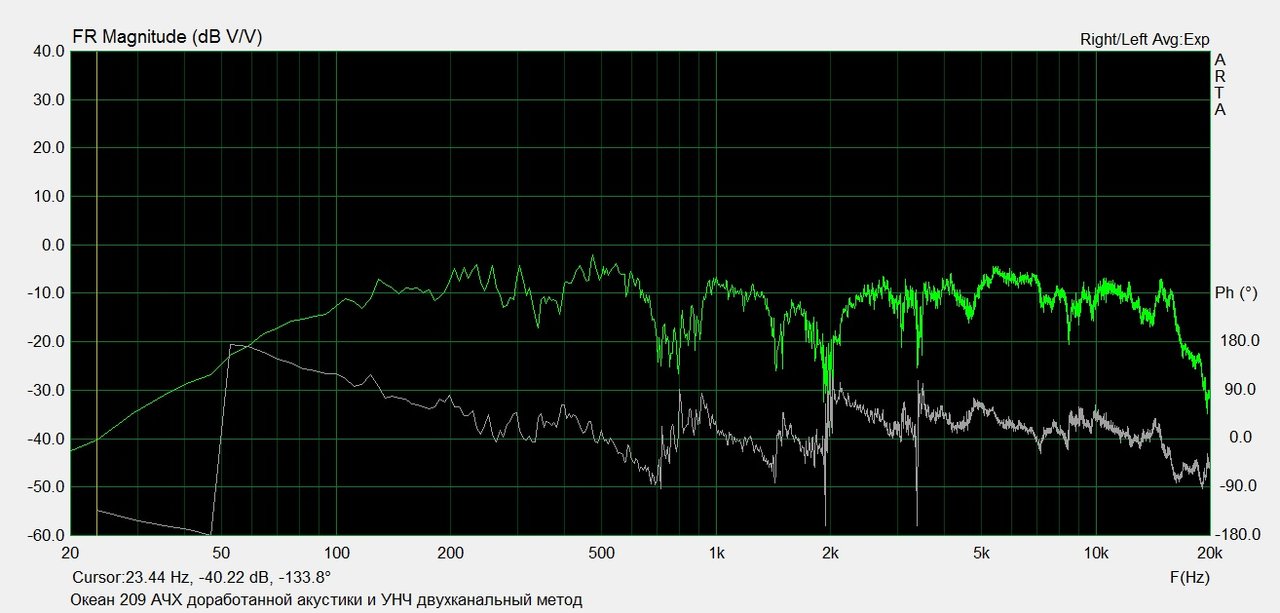Click the "10k" frequency axis tick
Image resolution: width=1280 pixels, height=613 pixels.
point(1096,554)
